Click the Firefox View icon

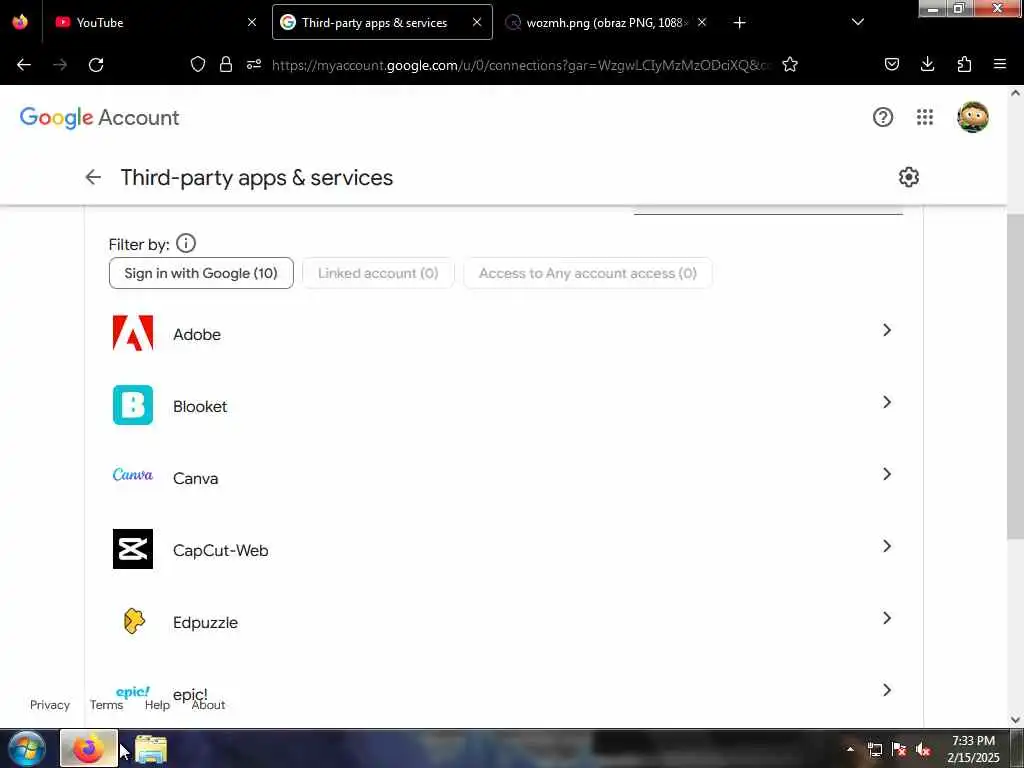pos(20,22)
